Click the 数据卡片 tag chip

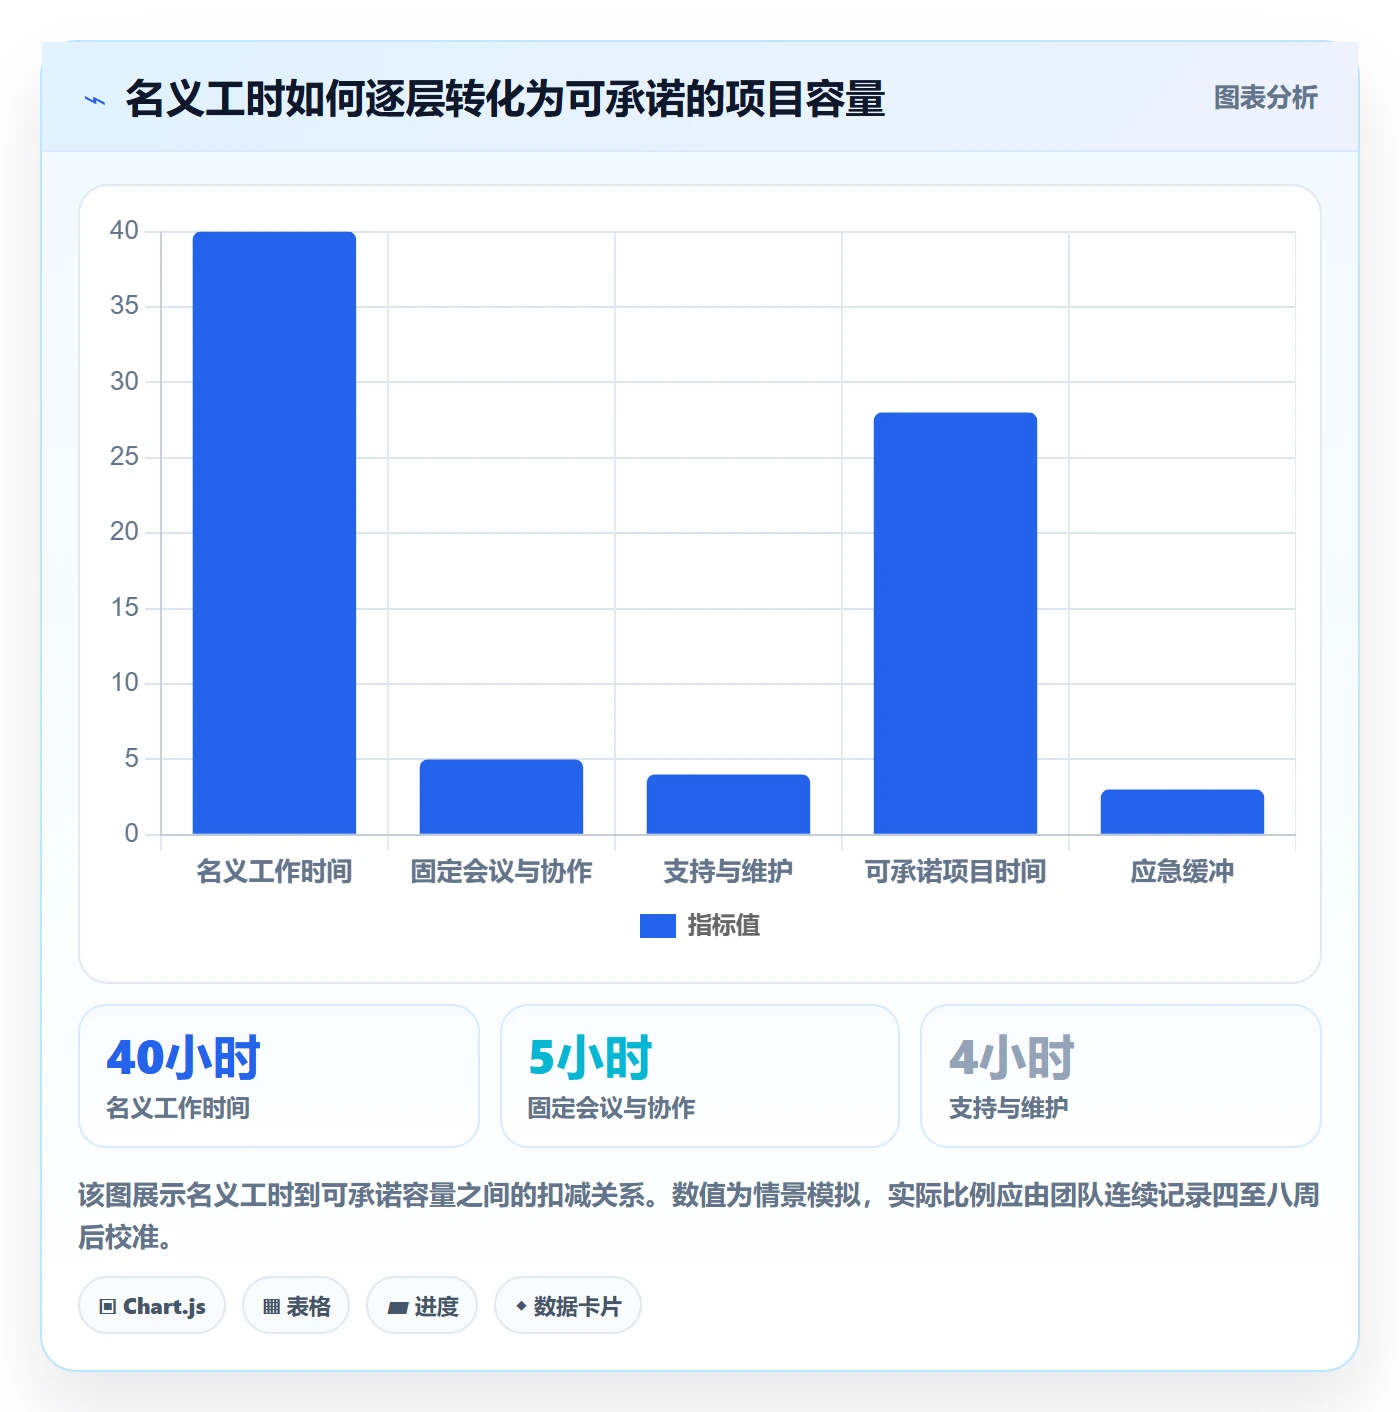[x=568, y=1305]
